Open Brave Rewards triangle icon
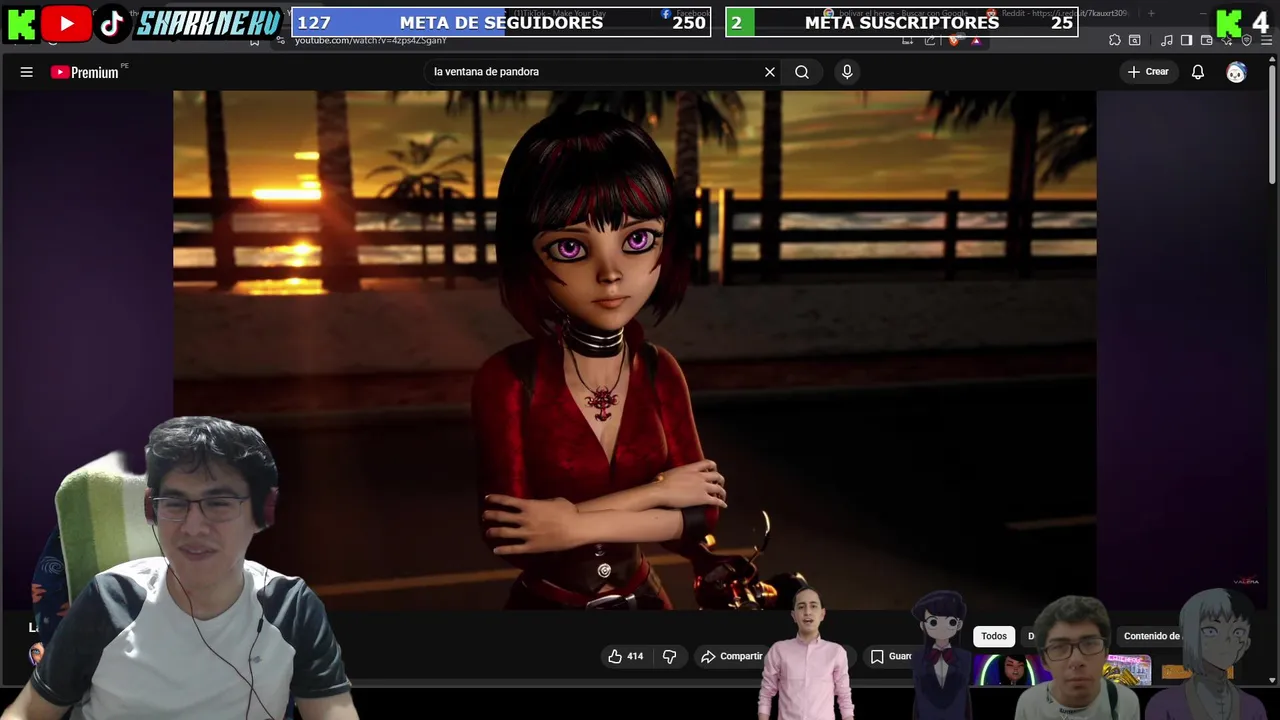The width and height of the screenshot is (1280, 720). tap(975, 40)
